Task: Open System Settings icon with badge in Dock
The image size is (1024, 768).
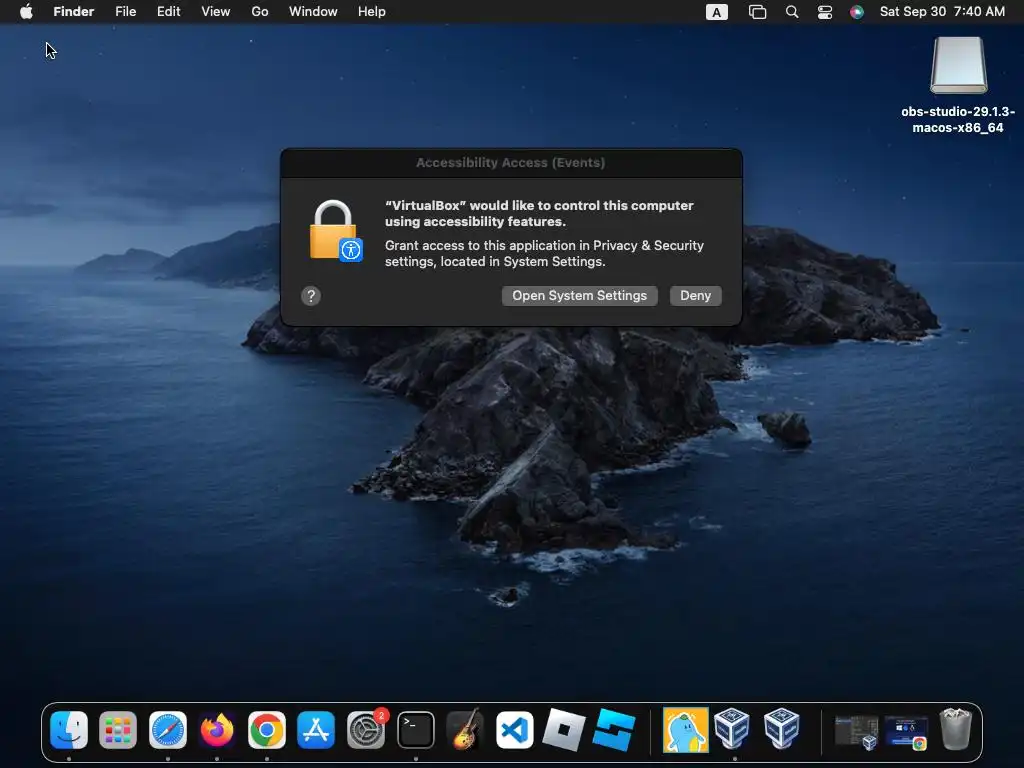Action: [x=366, y=728]
